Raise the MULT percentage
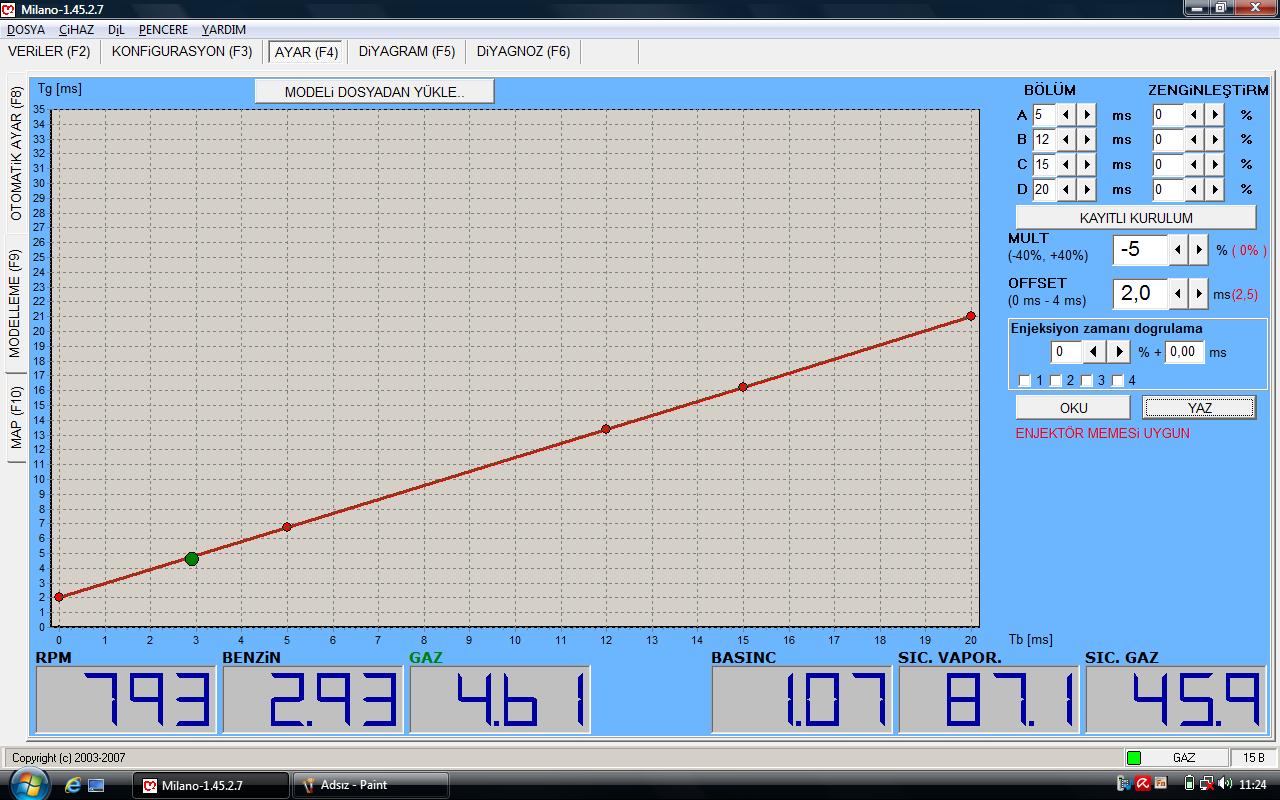 1200,250
